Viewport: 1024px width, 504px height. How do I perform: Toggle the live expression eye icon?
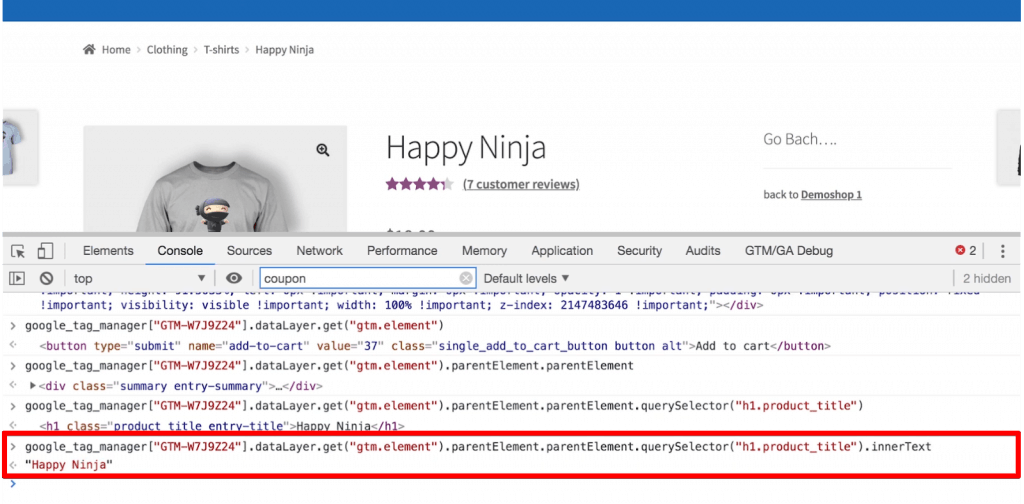tap(234, 279)
